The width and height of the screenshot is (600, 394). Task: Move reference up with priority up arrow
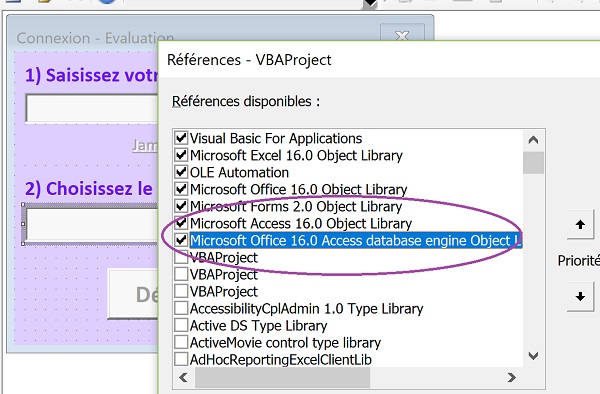(x=580, y=225)
